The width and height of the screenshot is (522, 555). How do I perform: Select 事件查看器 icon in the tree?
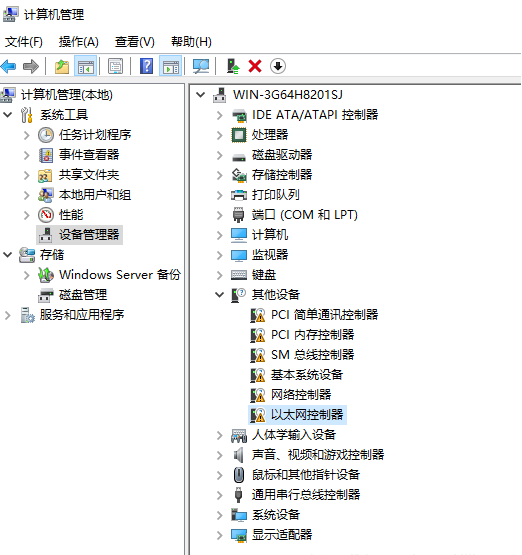(46, 155)
